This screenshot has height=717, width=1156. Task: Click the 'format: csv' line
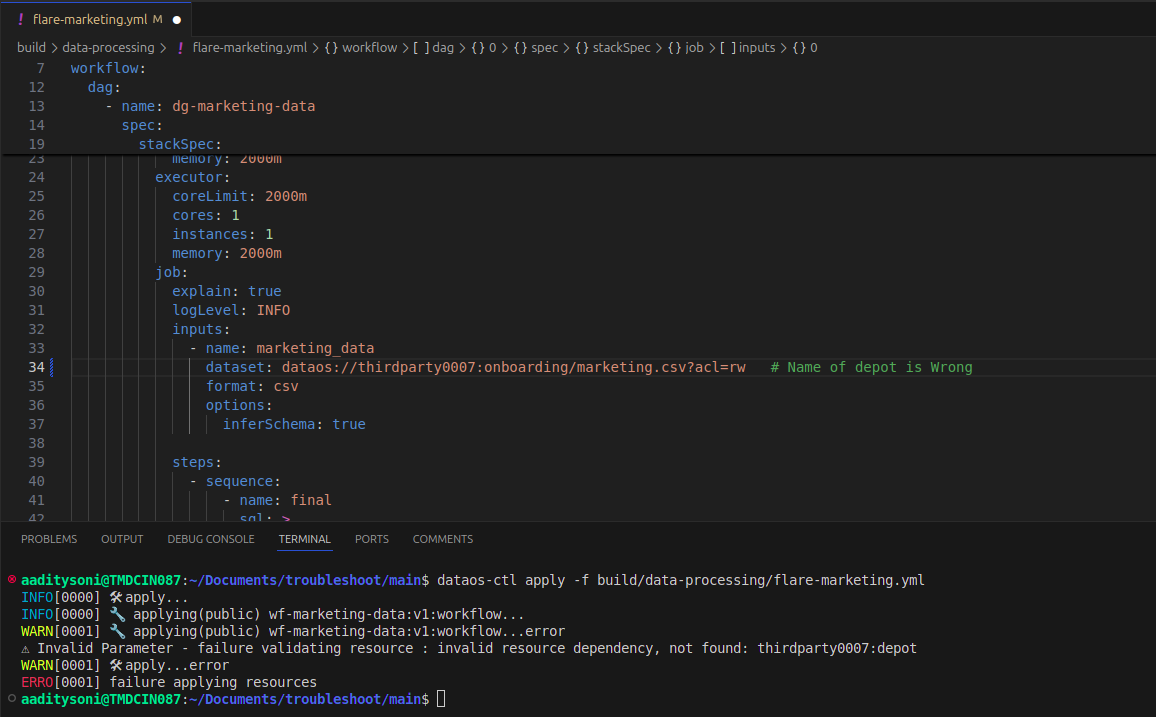pos(252,386)
